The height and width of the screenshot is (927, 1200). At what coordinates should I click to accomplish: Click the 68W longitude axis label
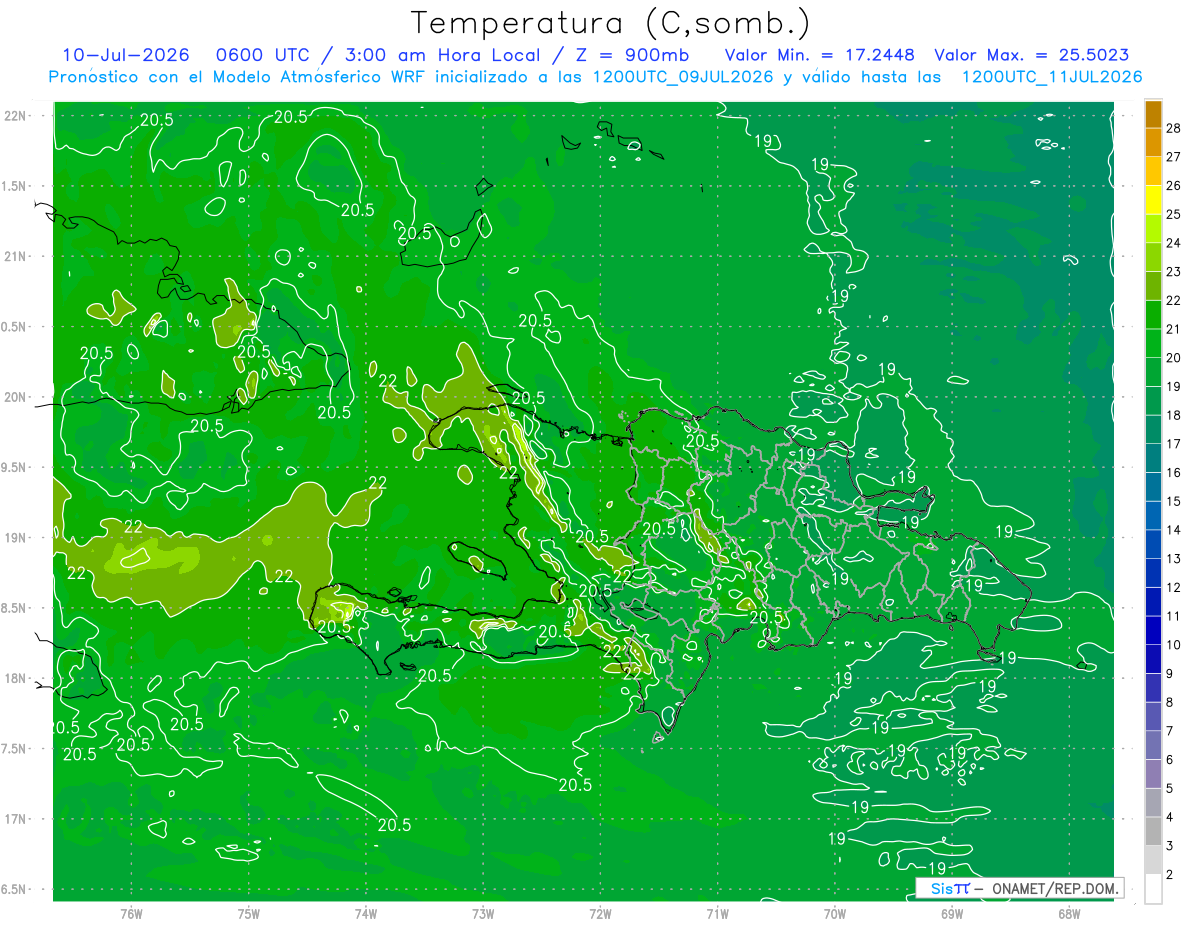pyautogui.click(x=1069, y=914)
